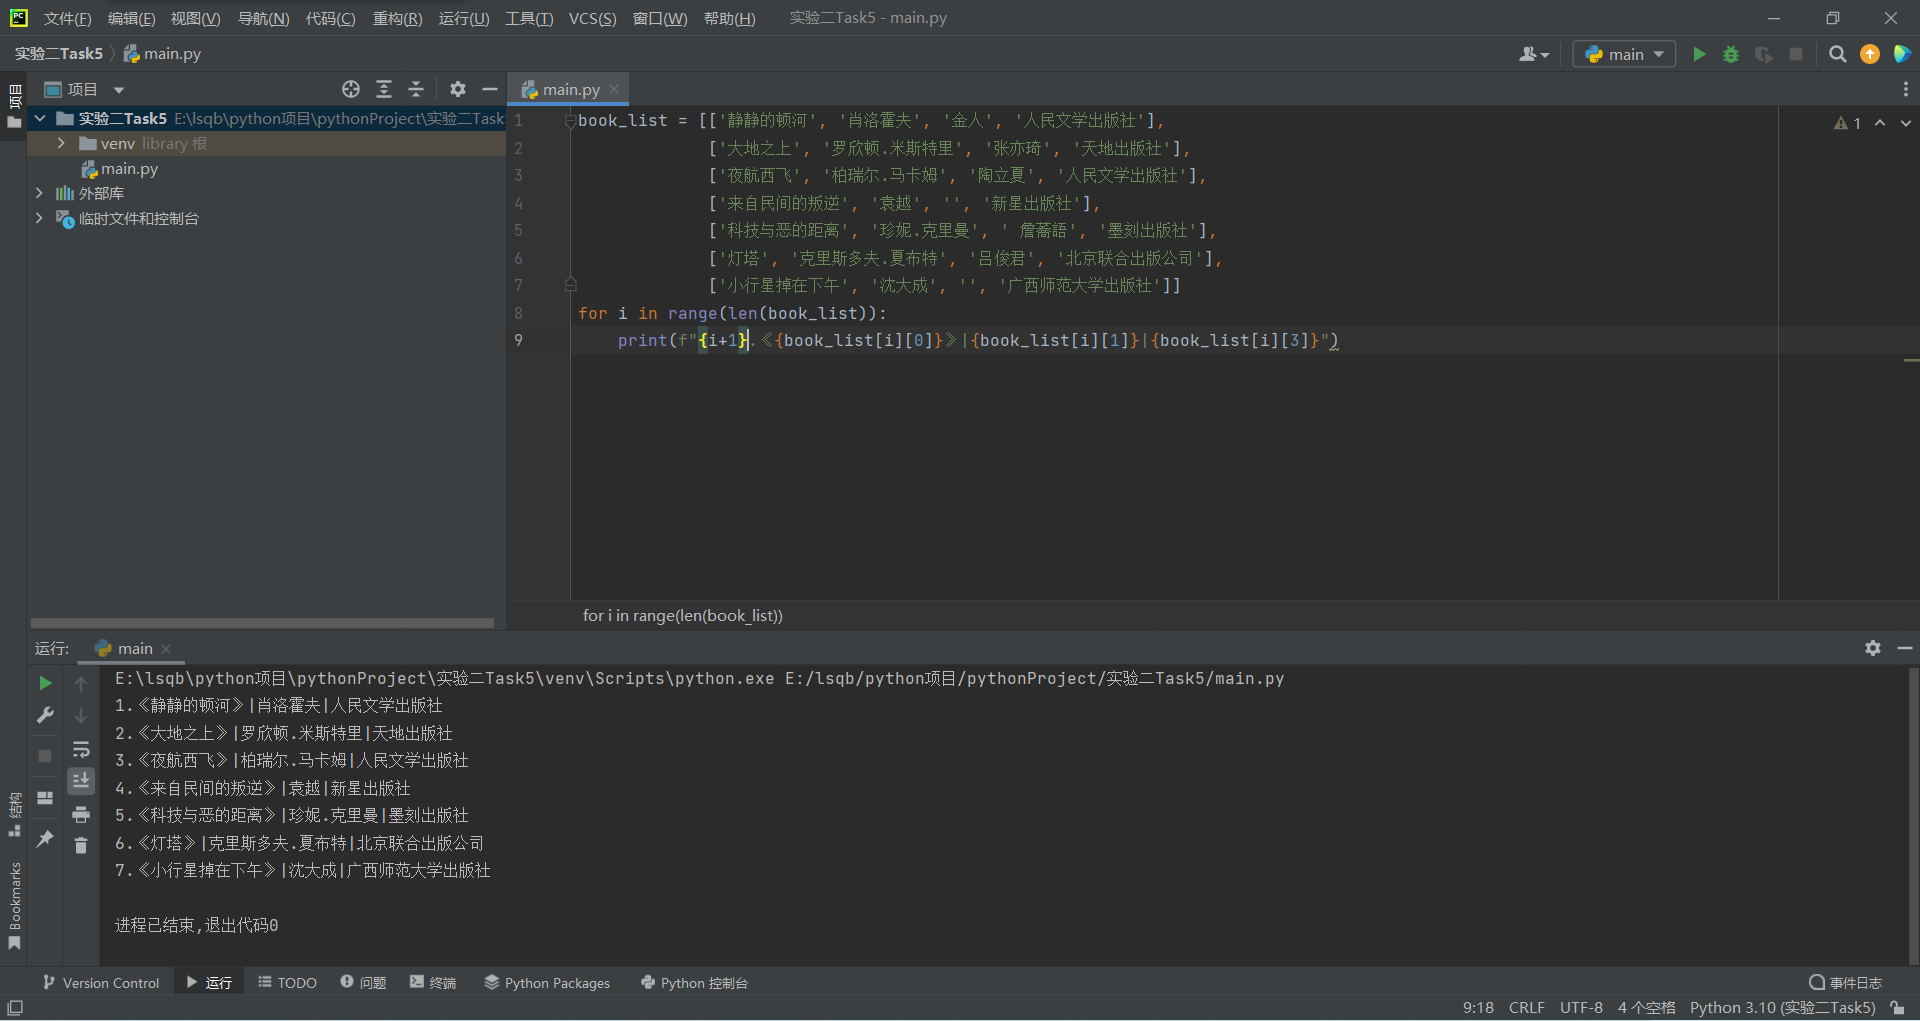Image resolution: width=1920 pixels, height=1021 pixels.
Task: Open the 重构(R) menu
Action: pyautogui.click(x=397, y=18)
